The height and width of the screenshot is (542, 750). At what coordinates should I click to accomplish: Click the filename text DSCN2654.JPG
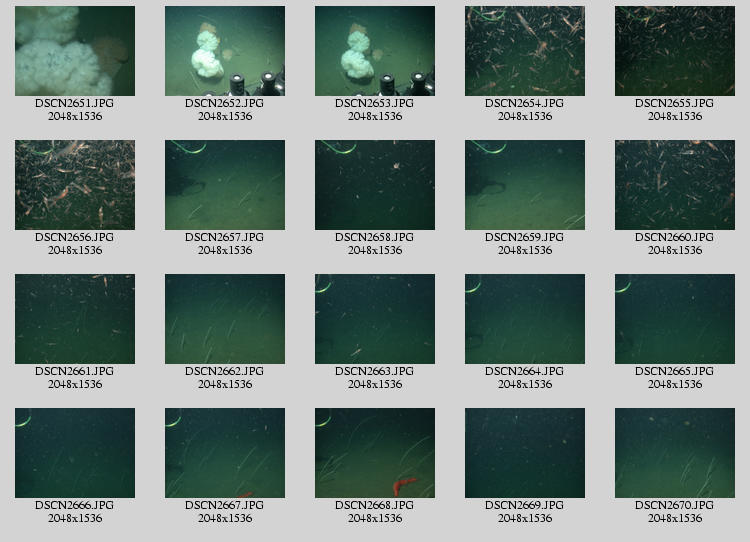coord(525,103)
